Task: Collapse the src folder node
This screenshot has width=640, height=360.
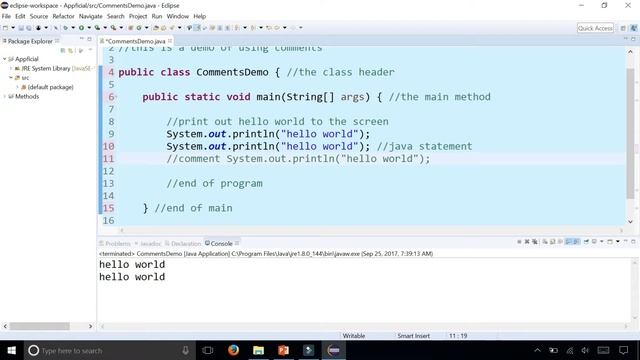Action: 11,78
